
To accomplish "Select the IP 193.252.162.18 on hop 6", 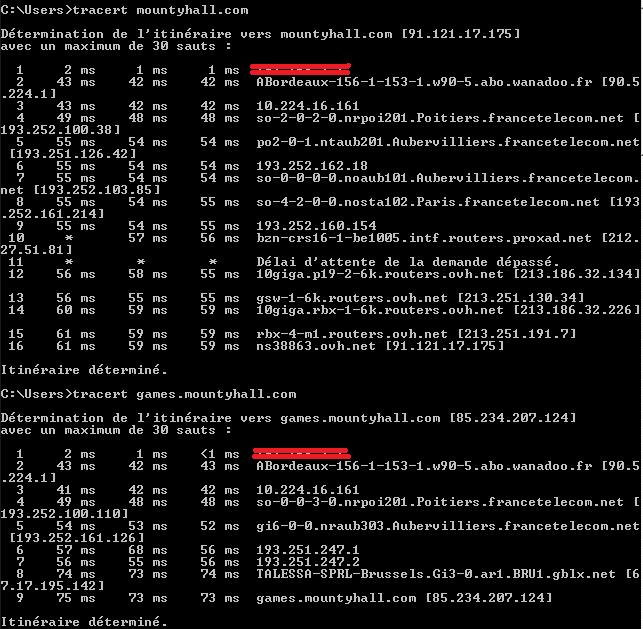I will point(312,166).
